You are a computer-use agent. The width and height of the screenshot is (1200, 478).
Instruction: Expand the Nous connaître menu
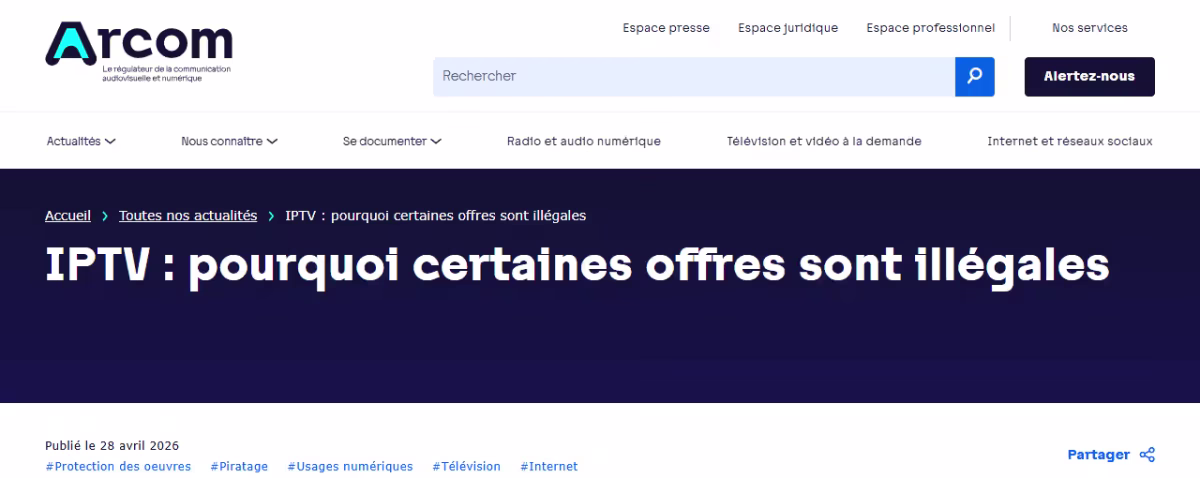tap(229, 141)
